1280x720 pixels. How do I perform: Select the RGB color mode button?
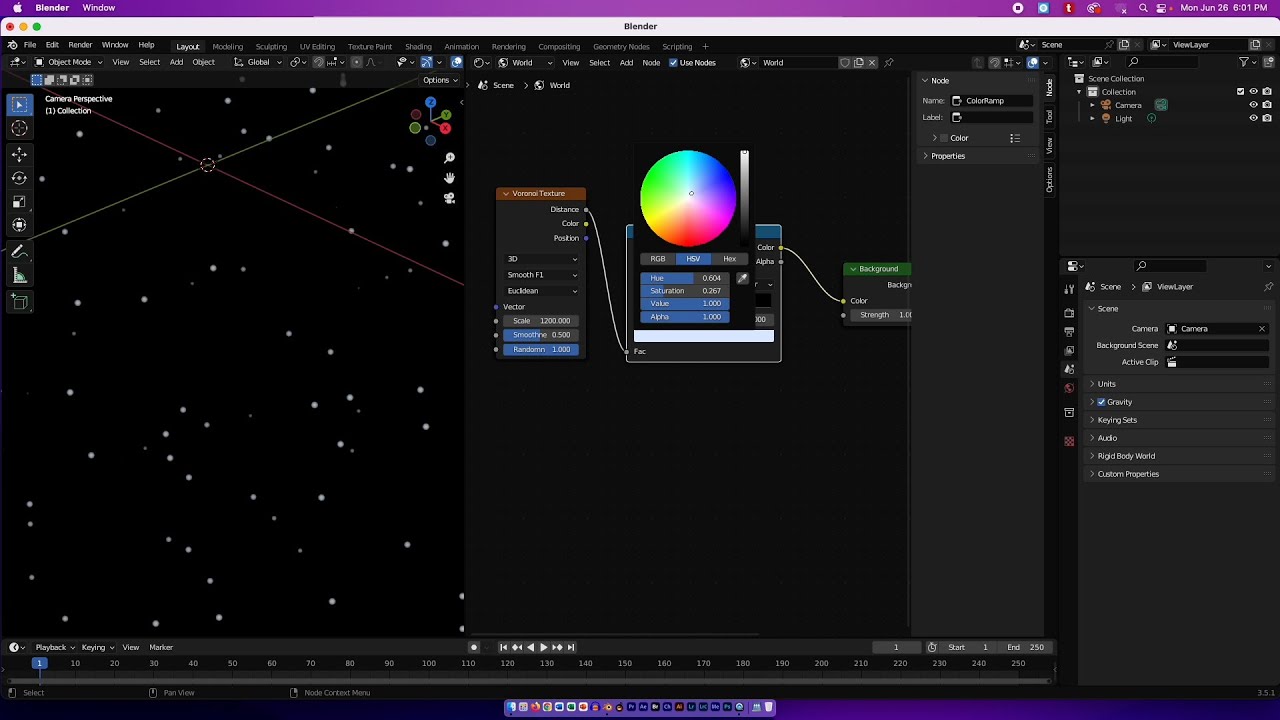pos(658,259)
